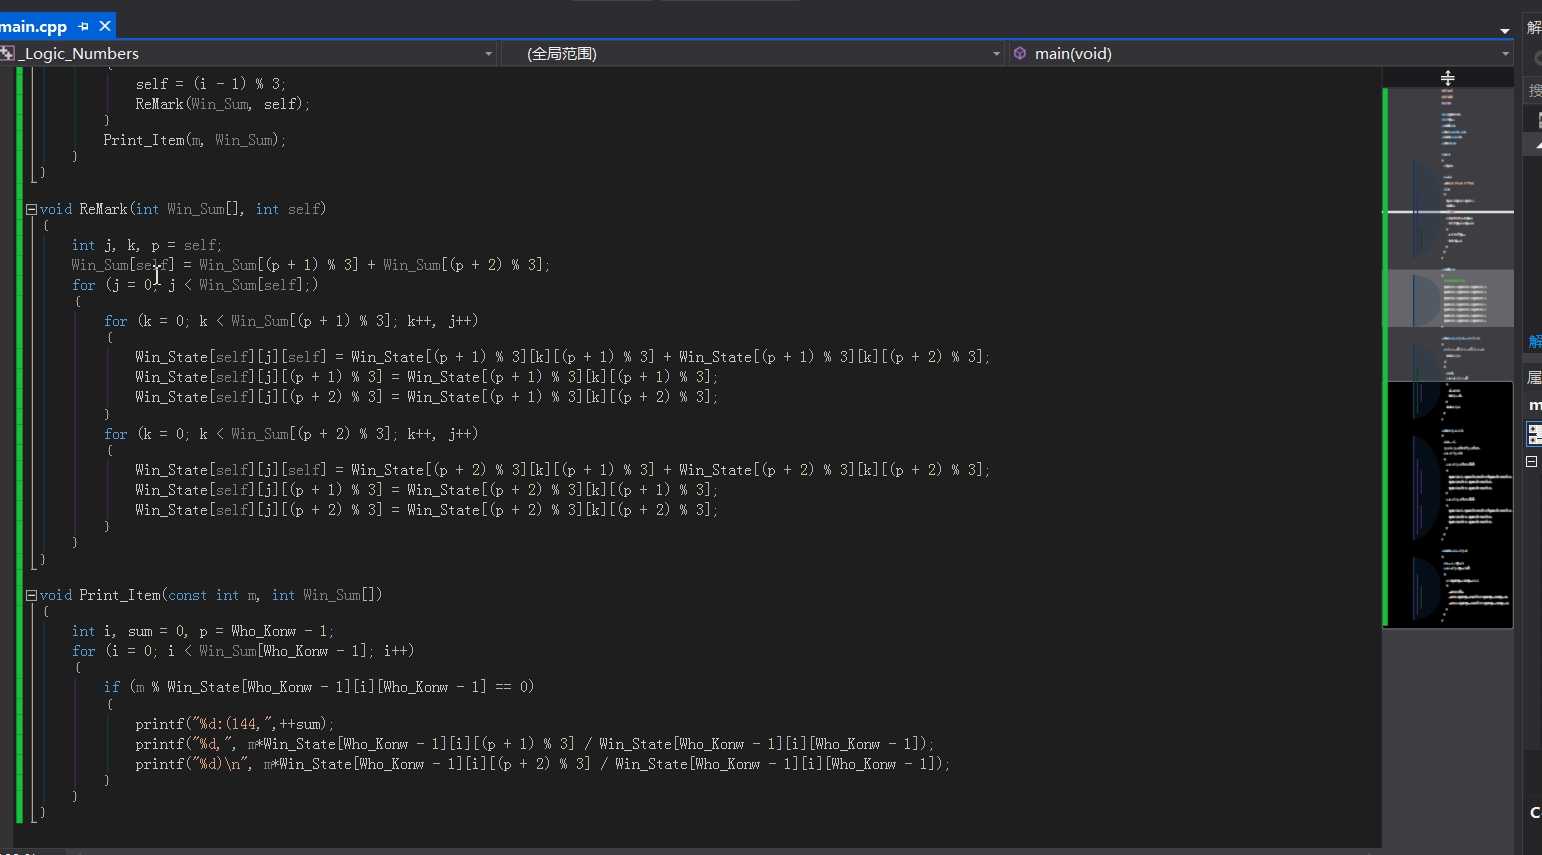Toggle the pin on main.cpp tab

coord(83,26)
